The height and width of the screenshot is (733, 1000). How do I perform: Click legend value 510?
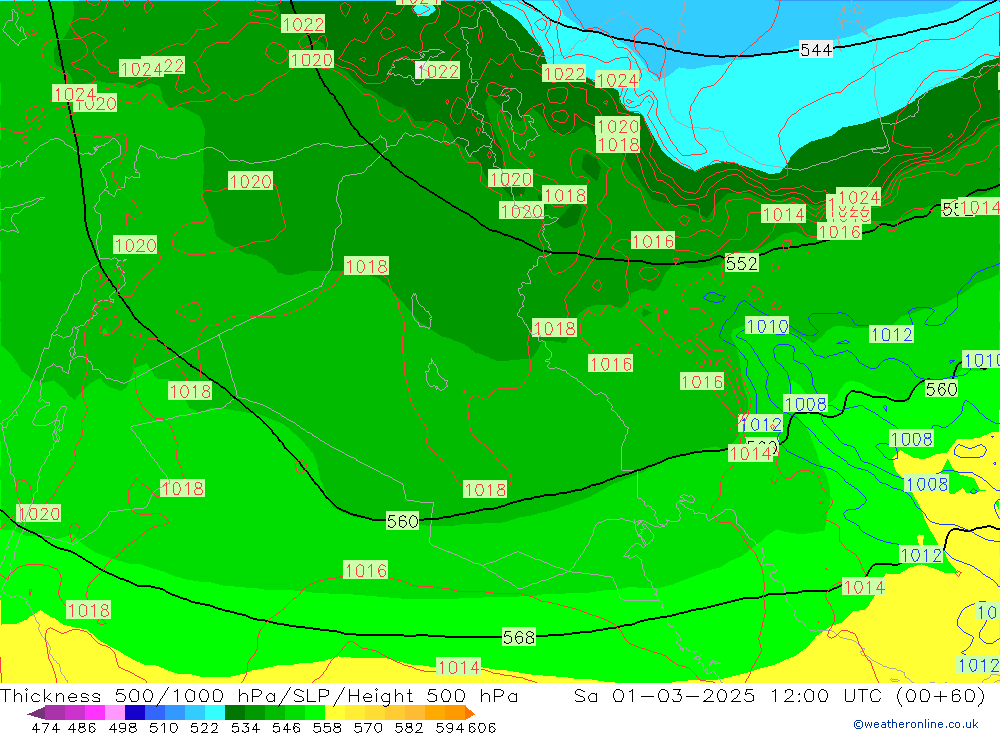(x=163, y=727)
